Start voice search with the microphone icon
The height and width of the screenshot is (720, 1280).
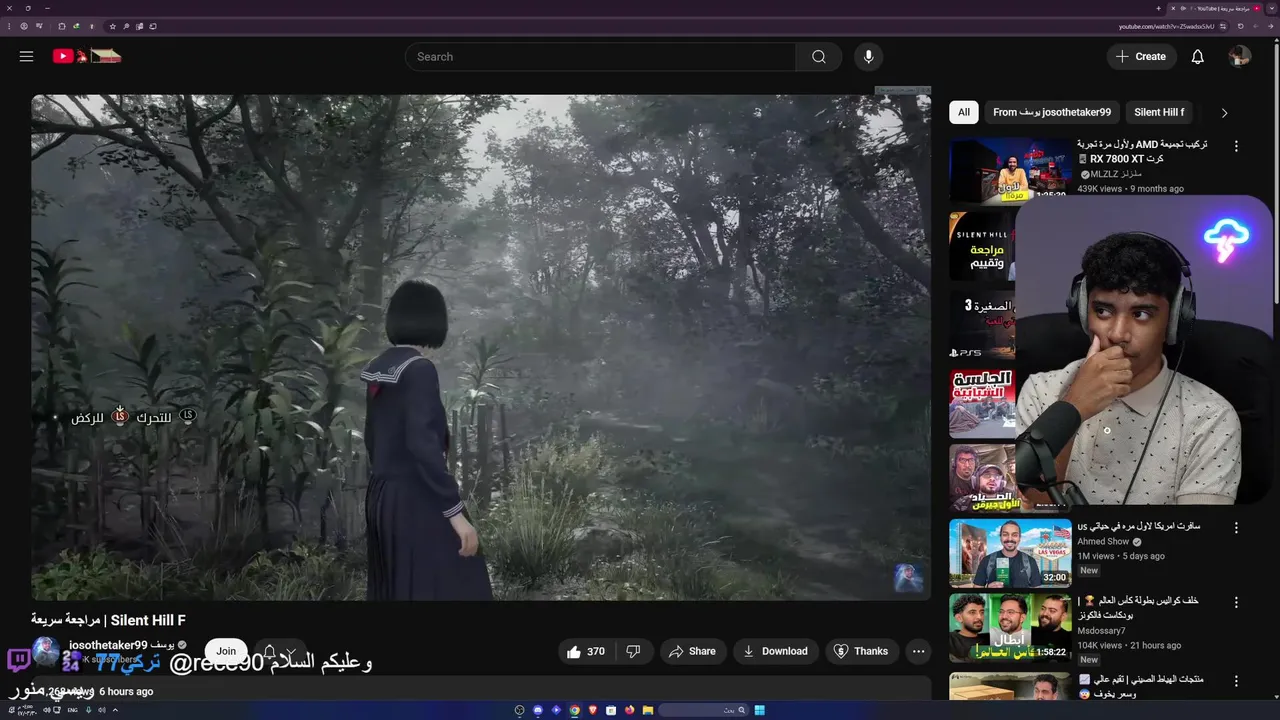click(x=868, y=57)
